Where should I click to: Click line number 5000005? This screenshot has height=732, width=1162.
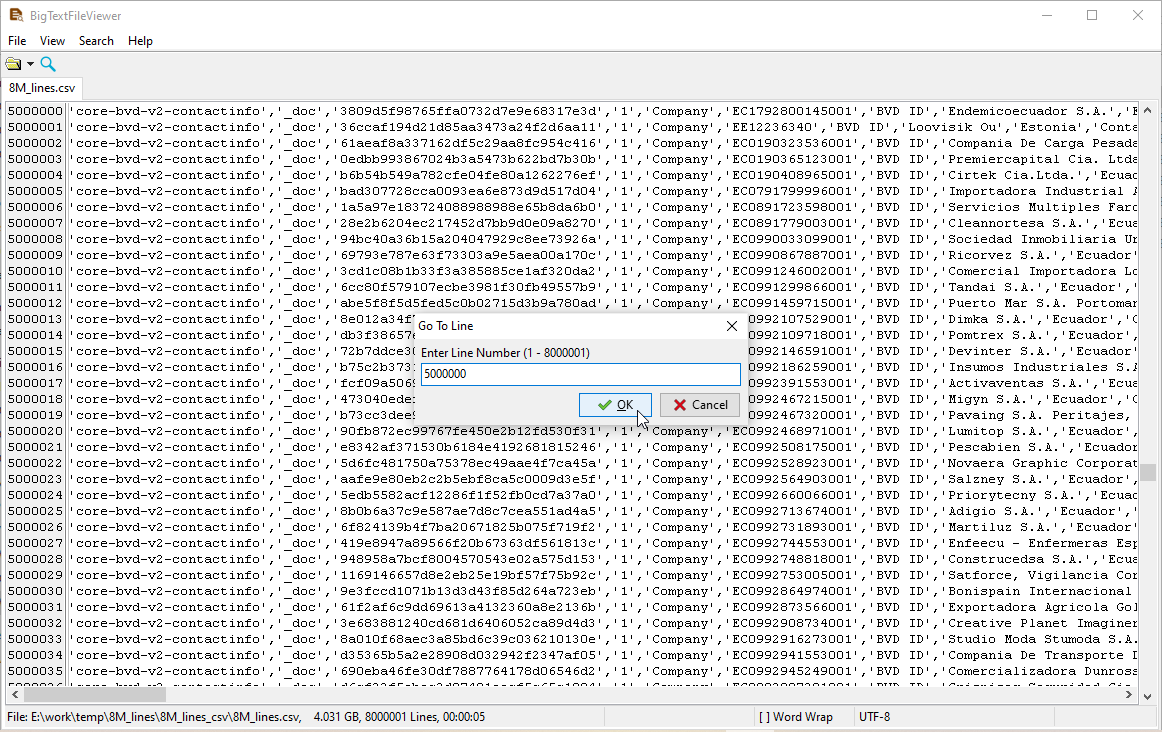pos(36,191)
